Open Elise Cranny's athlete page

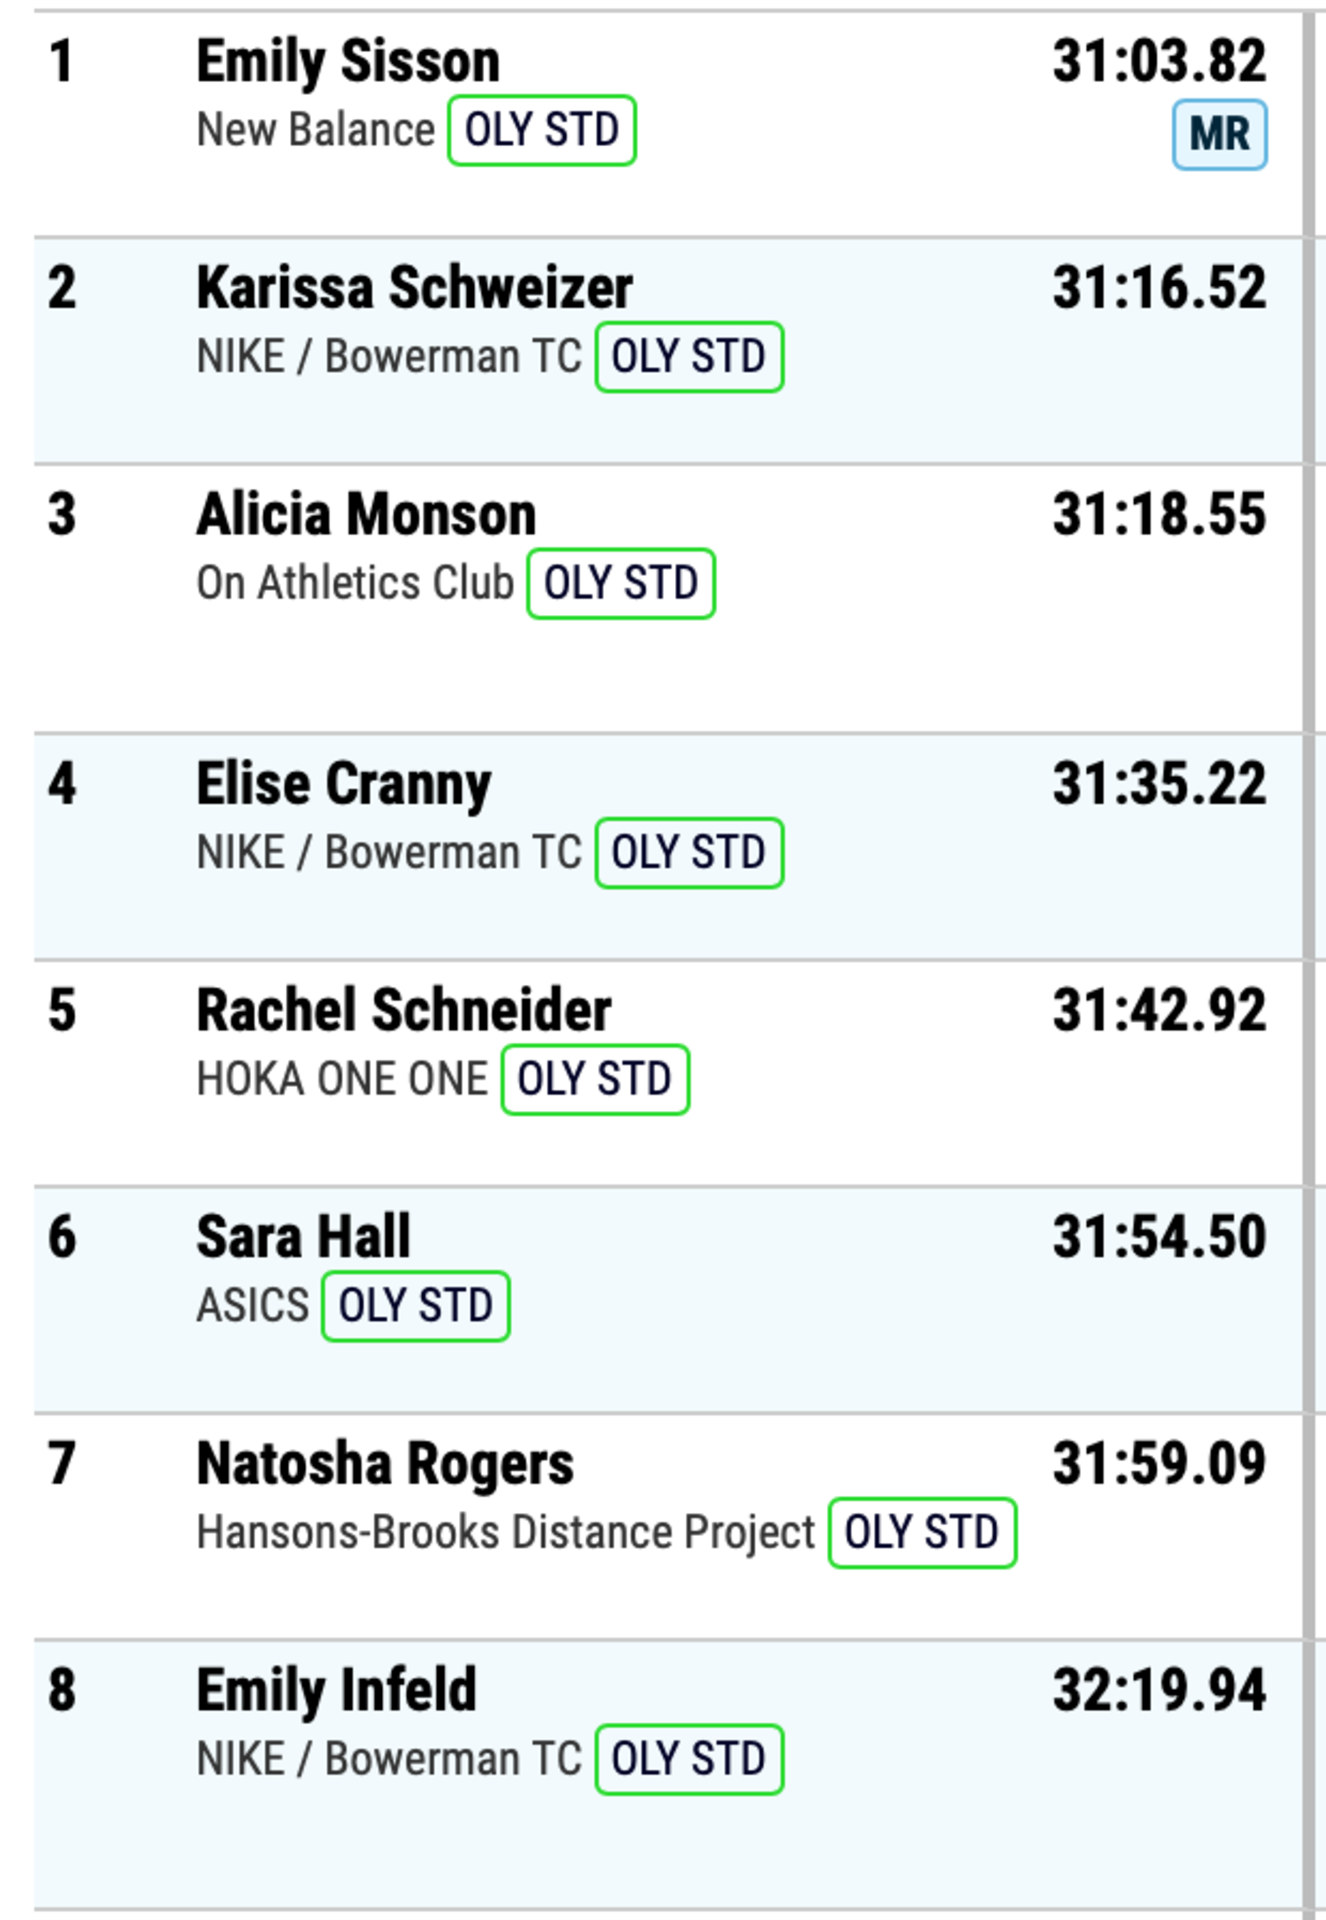point(344,784)
